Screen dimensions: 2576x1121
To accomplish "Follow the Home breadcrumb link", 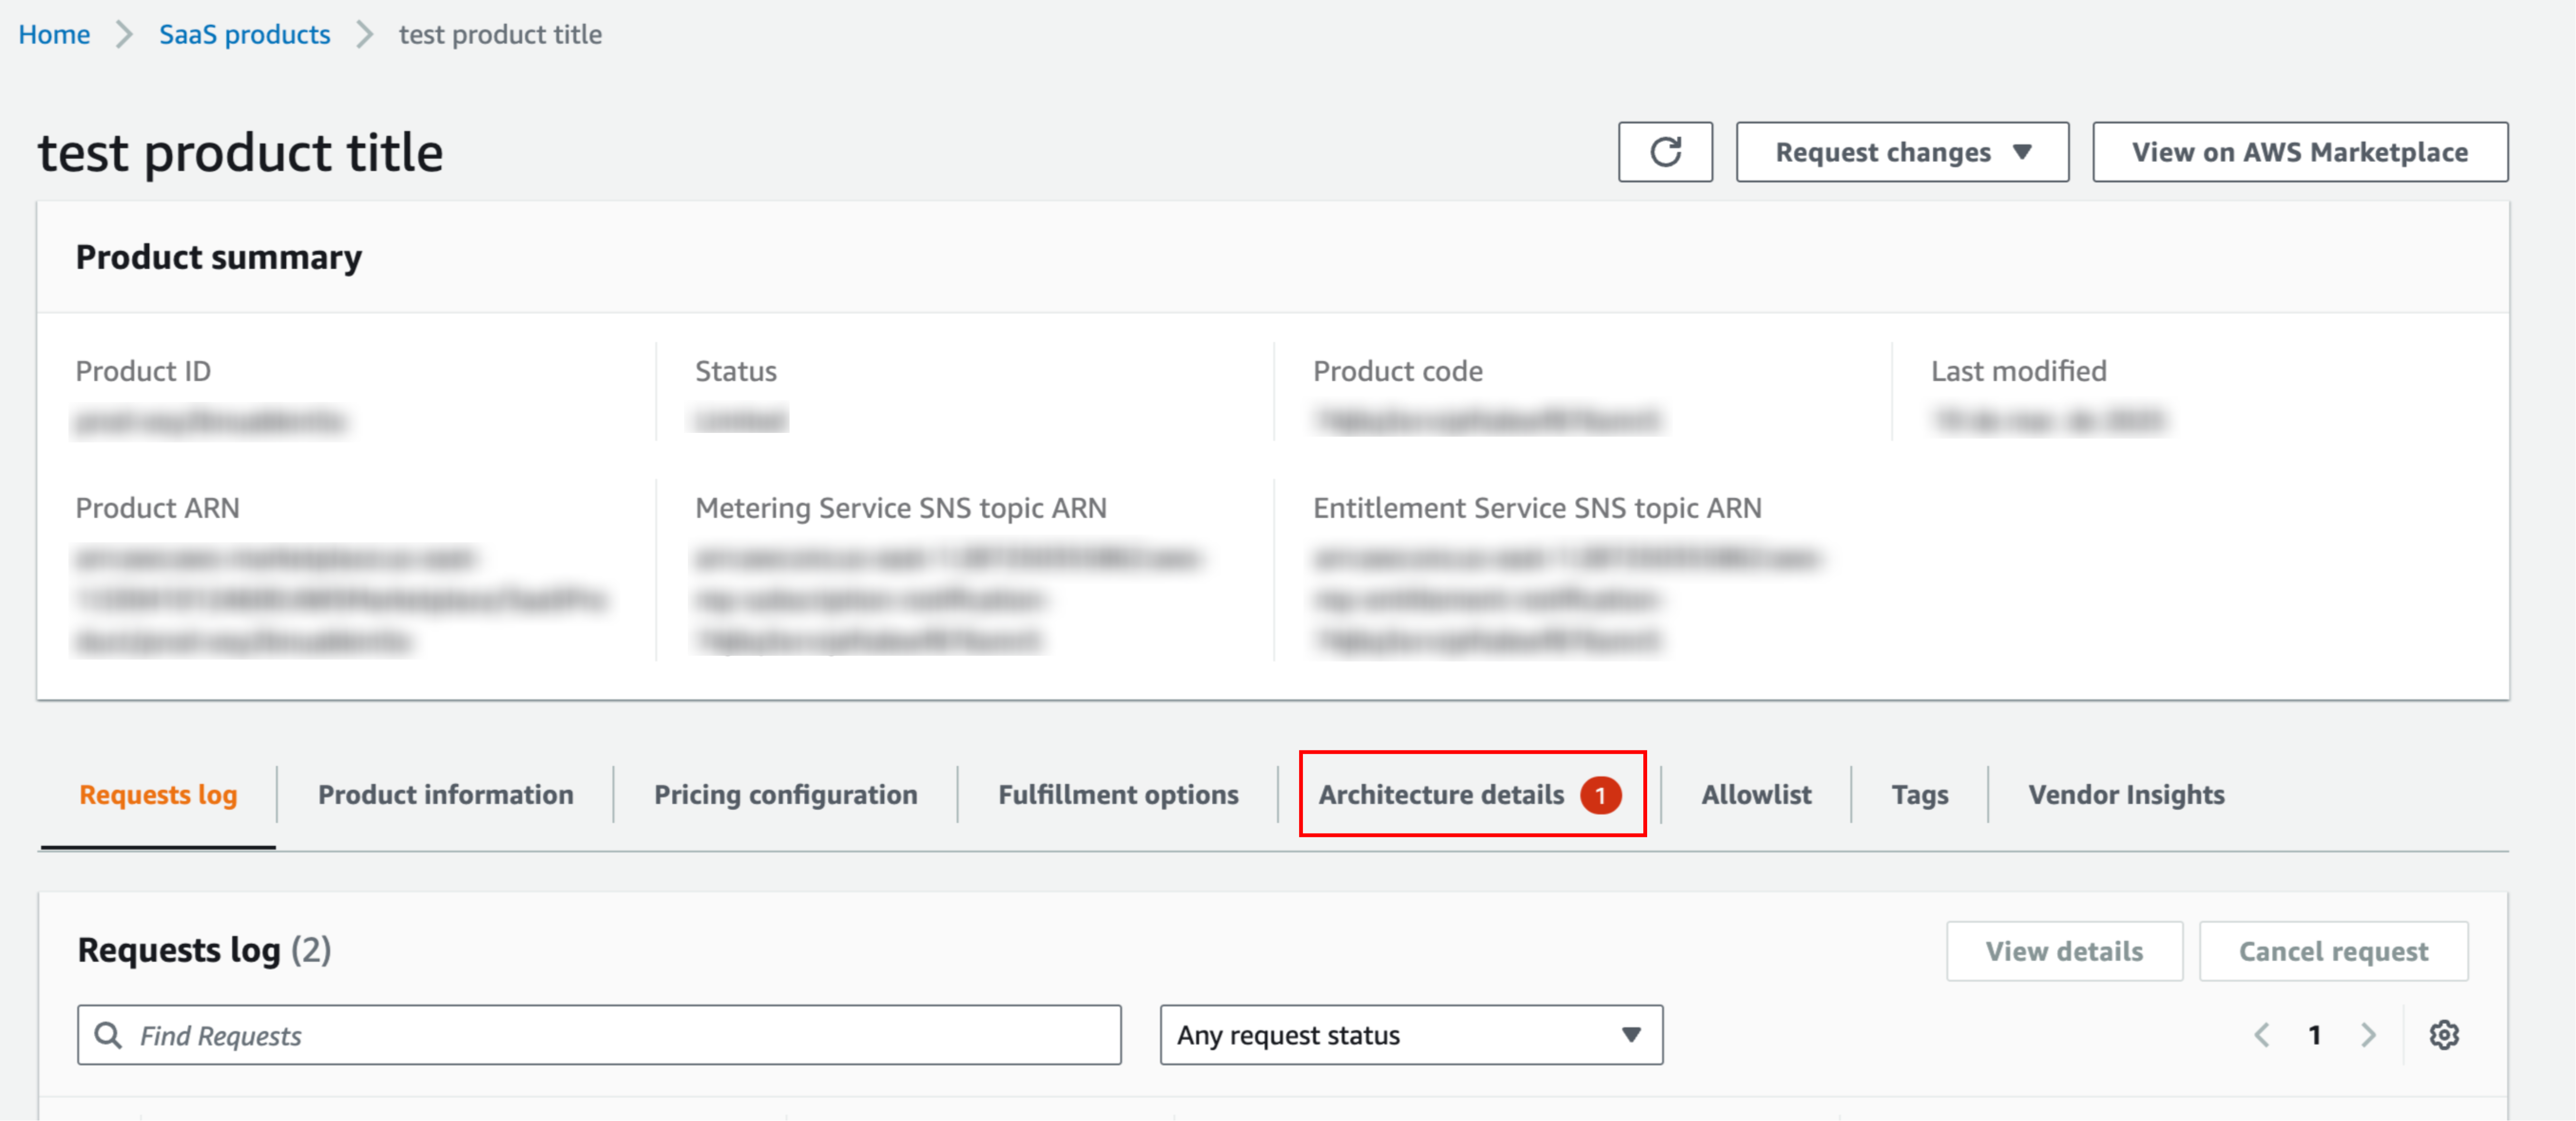I will pos(54,34).
